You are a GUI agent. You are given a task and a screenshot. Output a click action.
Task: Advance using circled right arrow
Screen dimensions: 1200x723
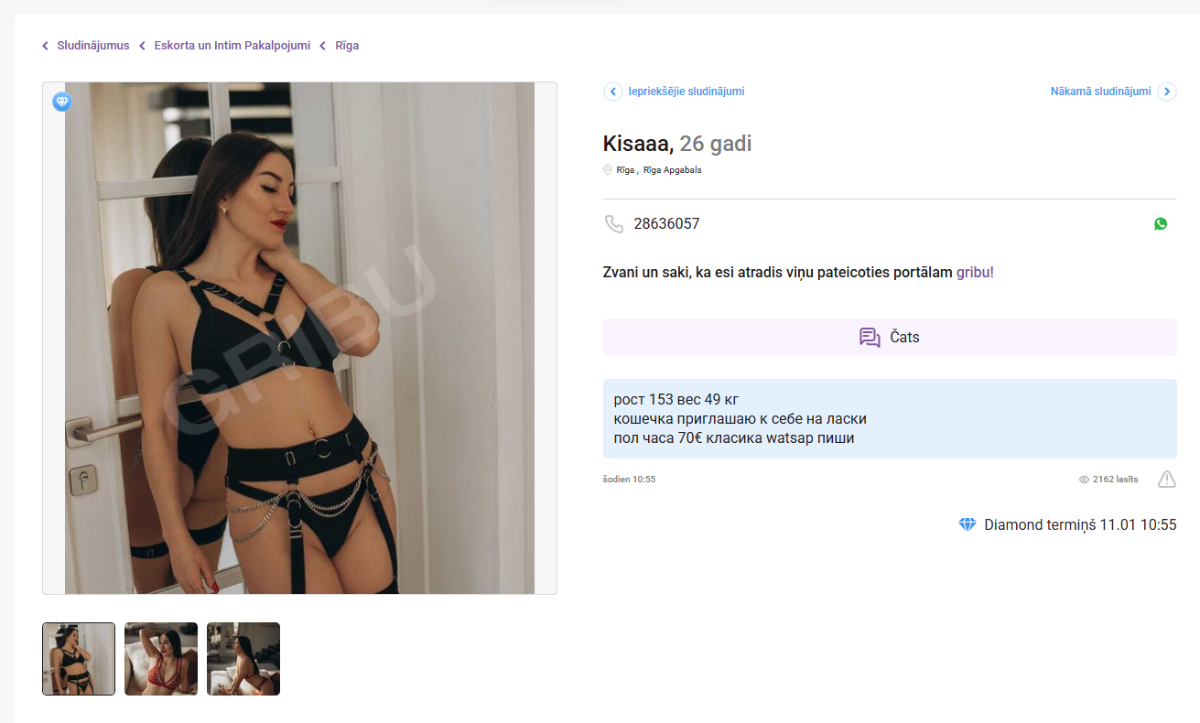1166,91
